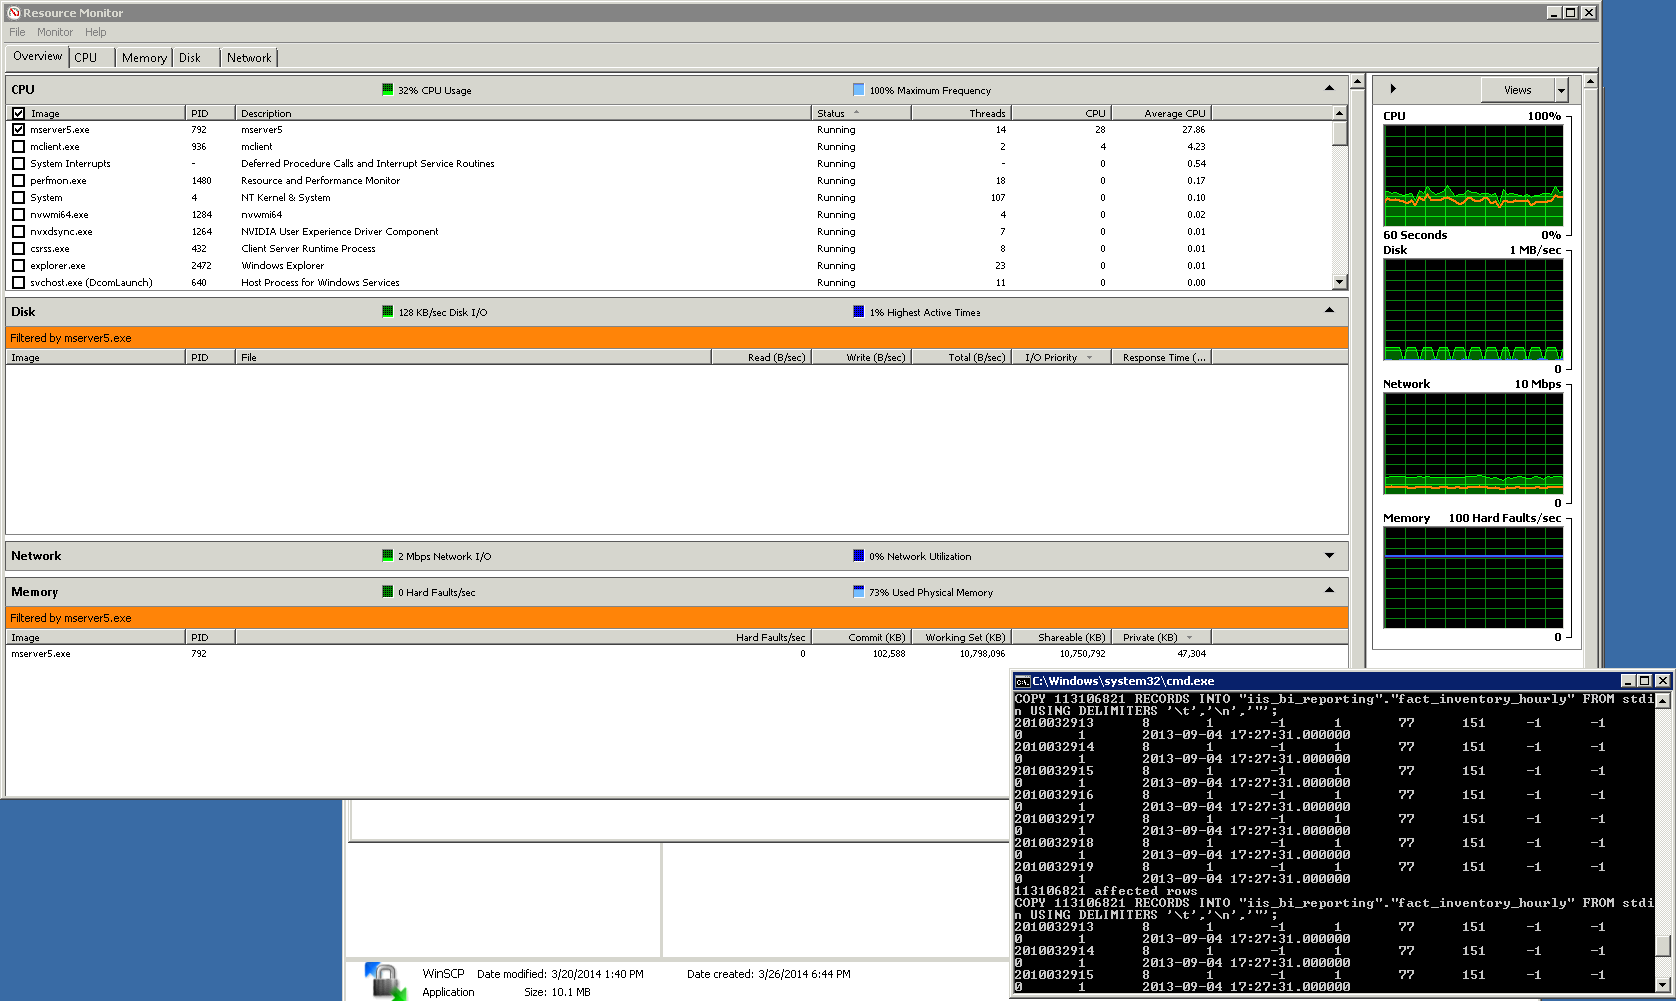The width and height of the screenshot is (1676, 1001).
Task: Click the cmd.exe window title icon
Action: point(1022,681)
